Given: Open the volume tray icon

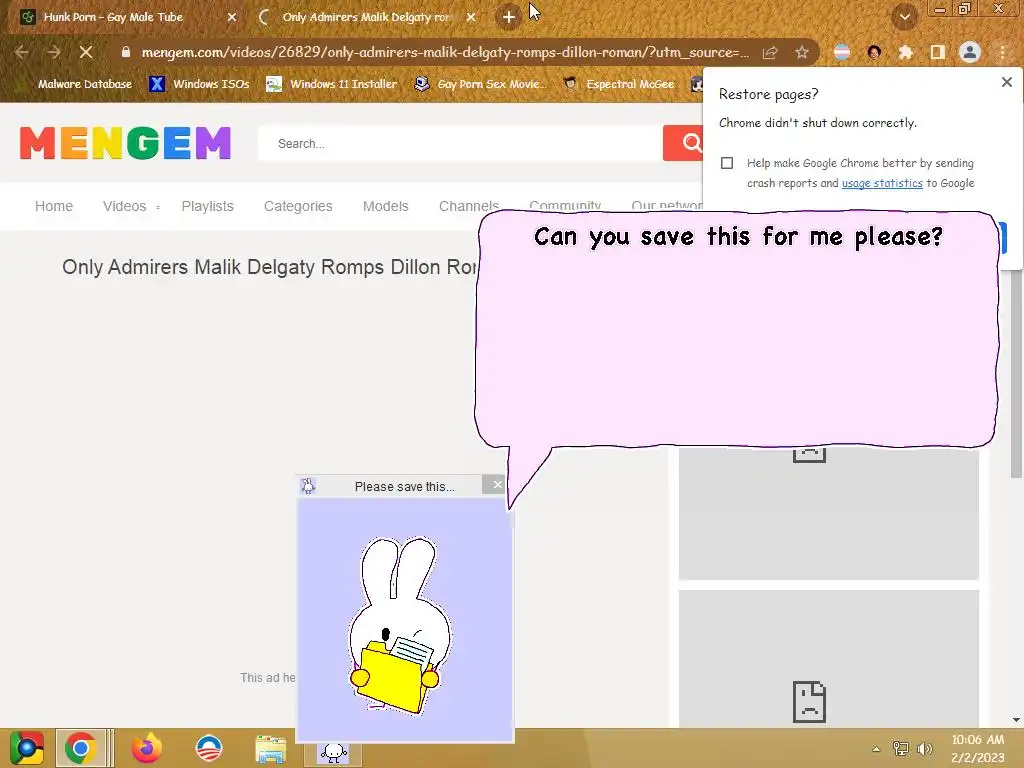Looking at the screenshot, I should (x=924, y=749).
